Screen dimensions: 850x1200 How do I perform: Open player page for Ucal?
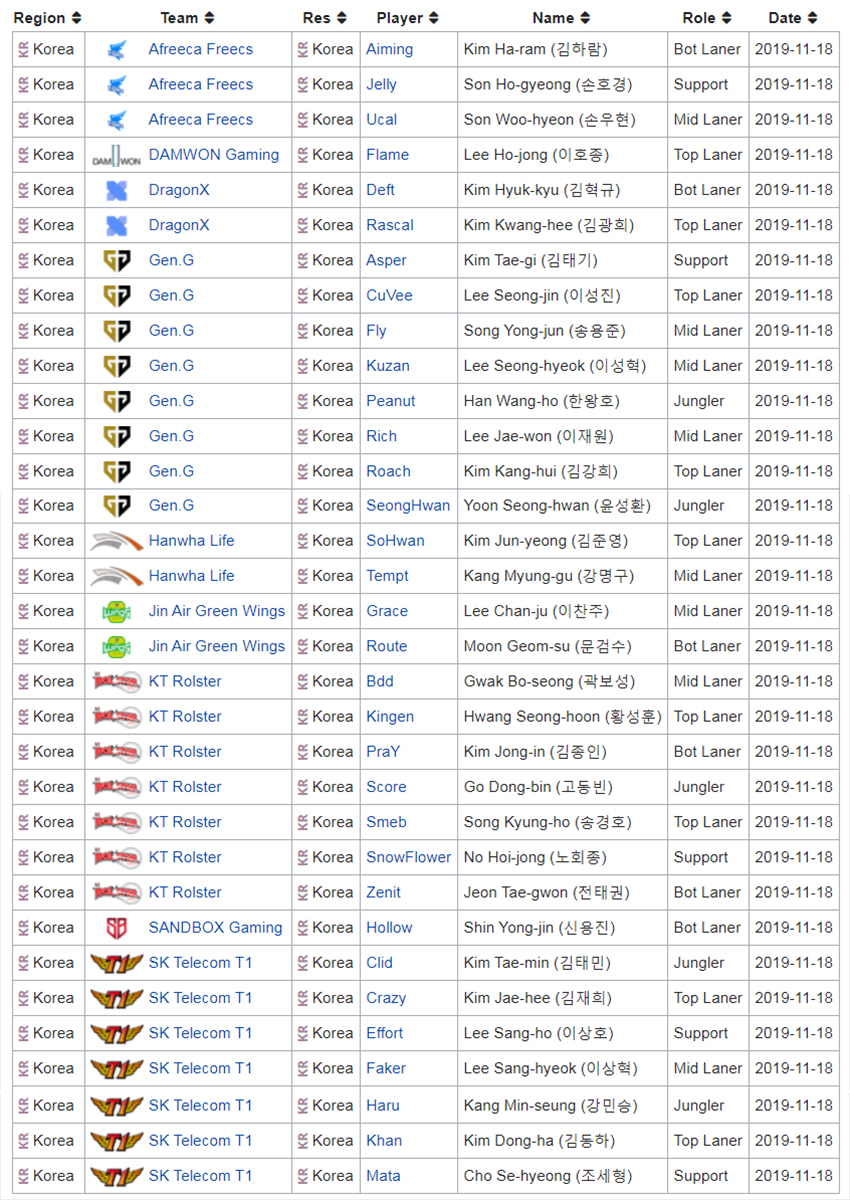pyautogui.click(x=381, y=119)
